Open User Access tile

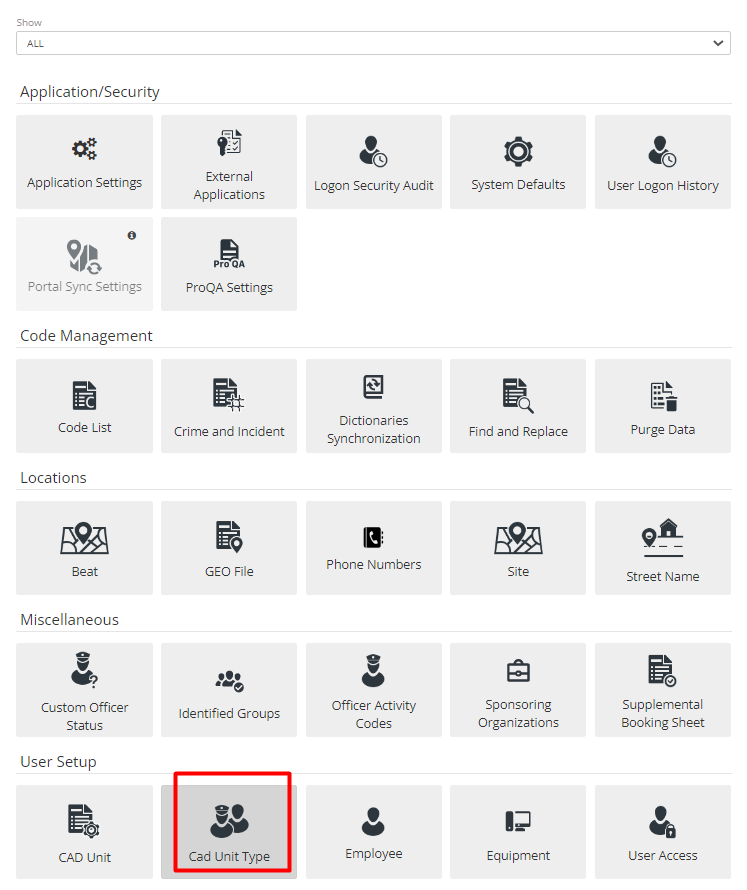pos(662,832)
